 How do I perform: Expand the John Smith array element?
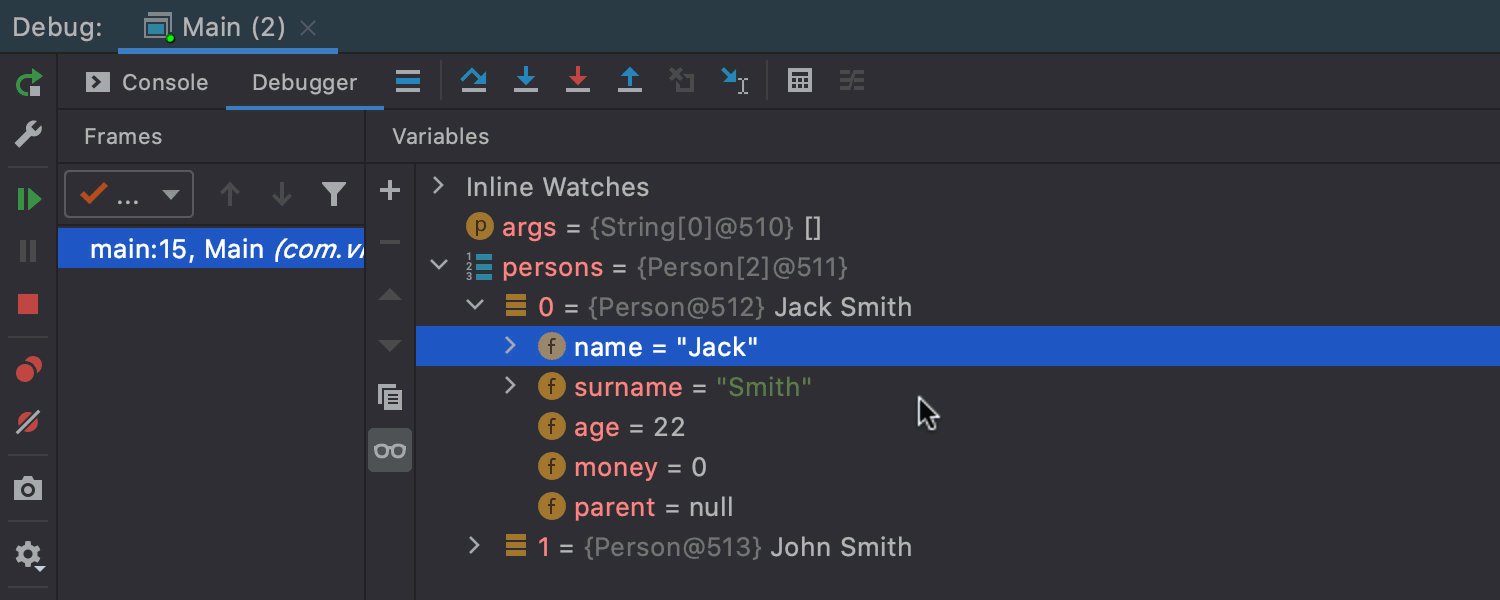pos(475,546)
